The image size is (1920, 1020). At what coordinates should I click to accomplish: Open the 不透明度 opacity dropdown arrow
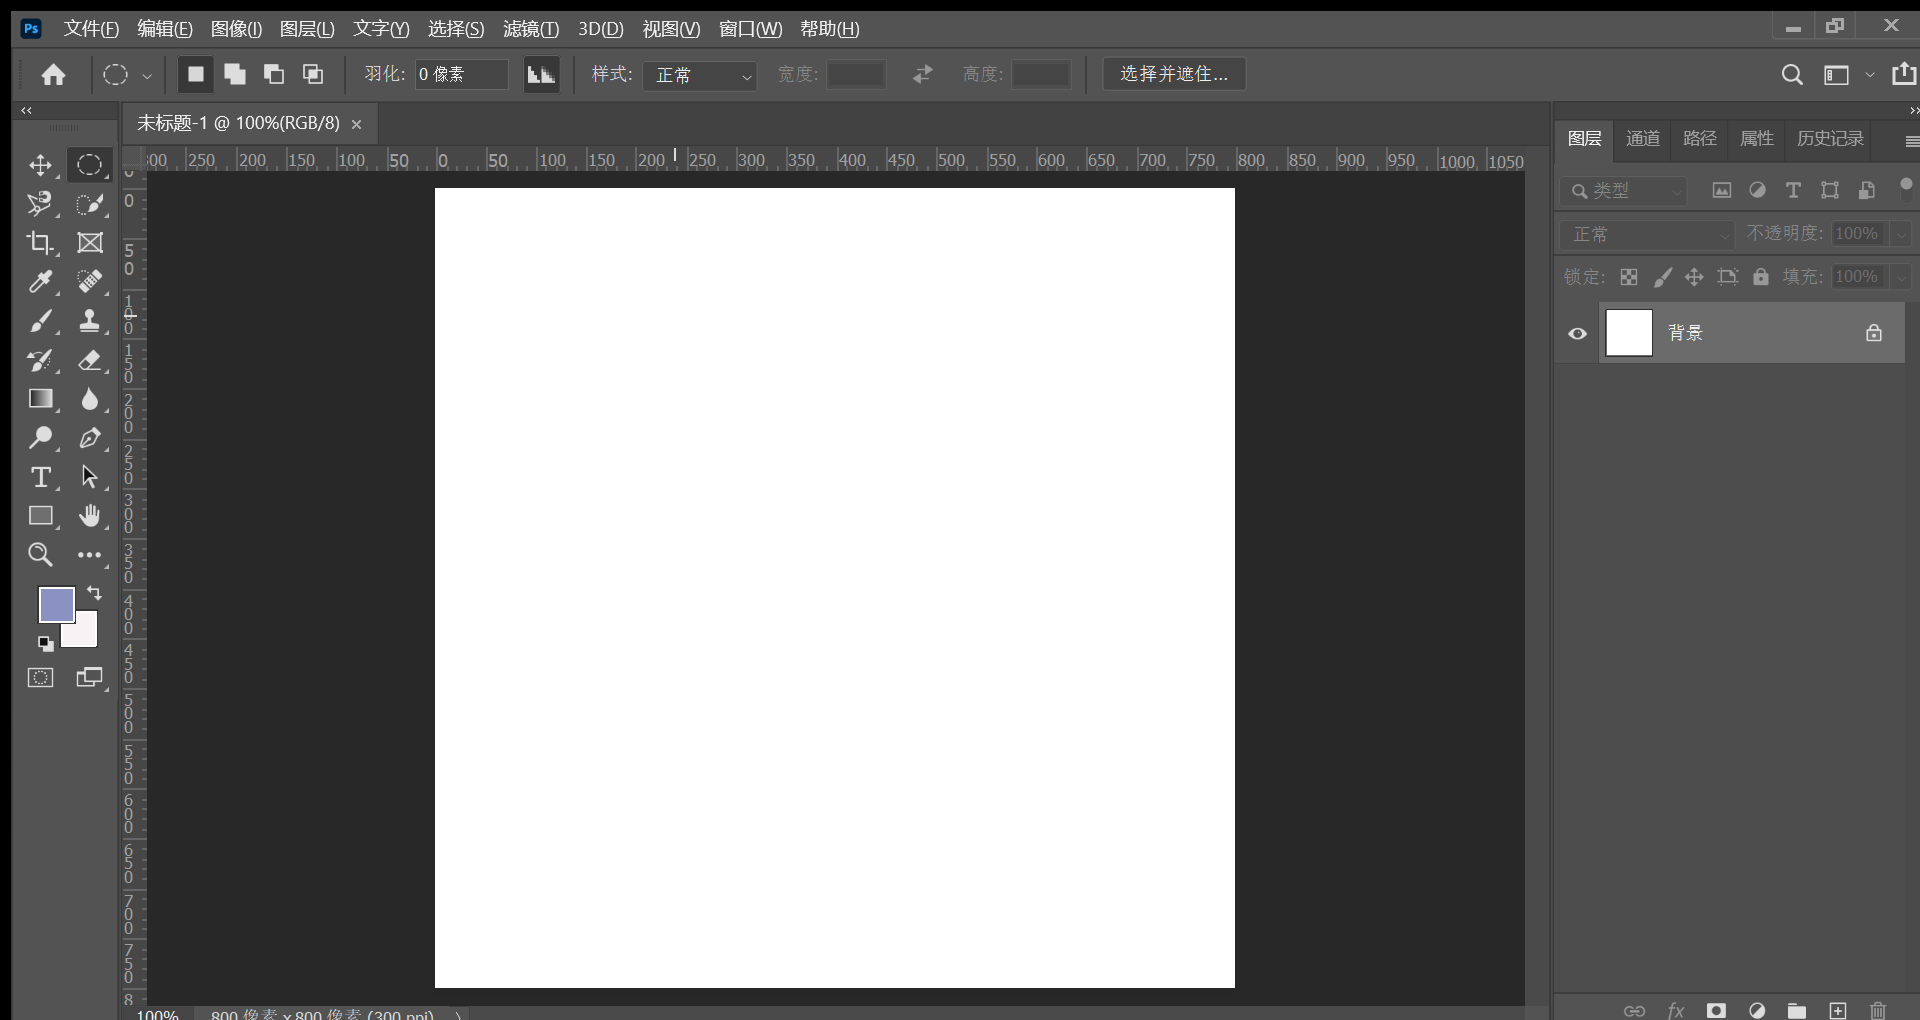point(1901,234)
